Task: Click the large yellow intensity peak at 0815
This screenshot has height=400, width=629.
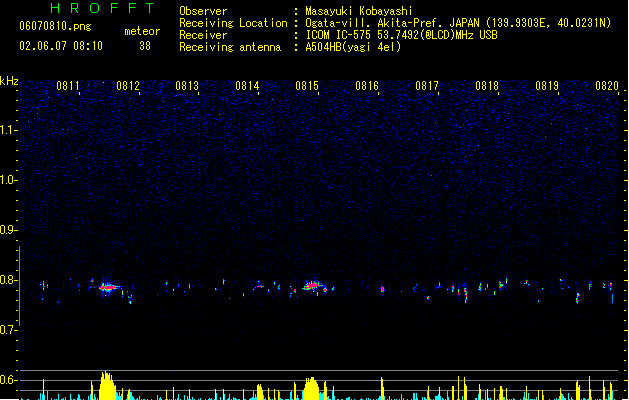Action: coord(311,388)
